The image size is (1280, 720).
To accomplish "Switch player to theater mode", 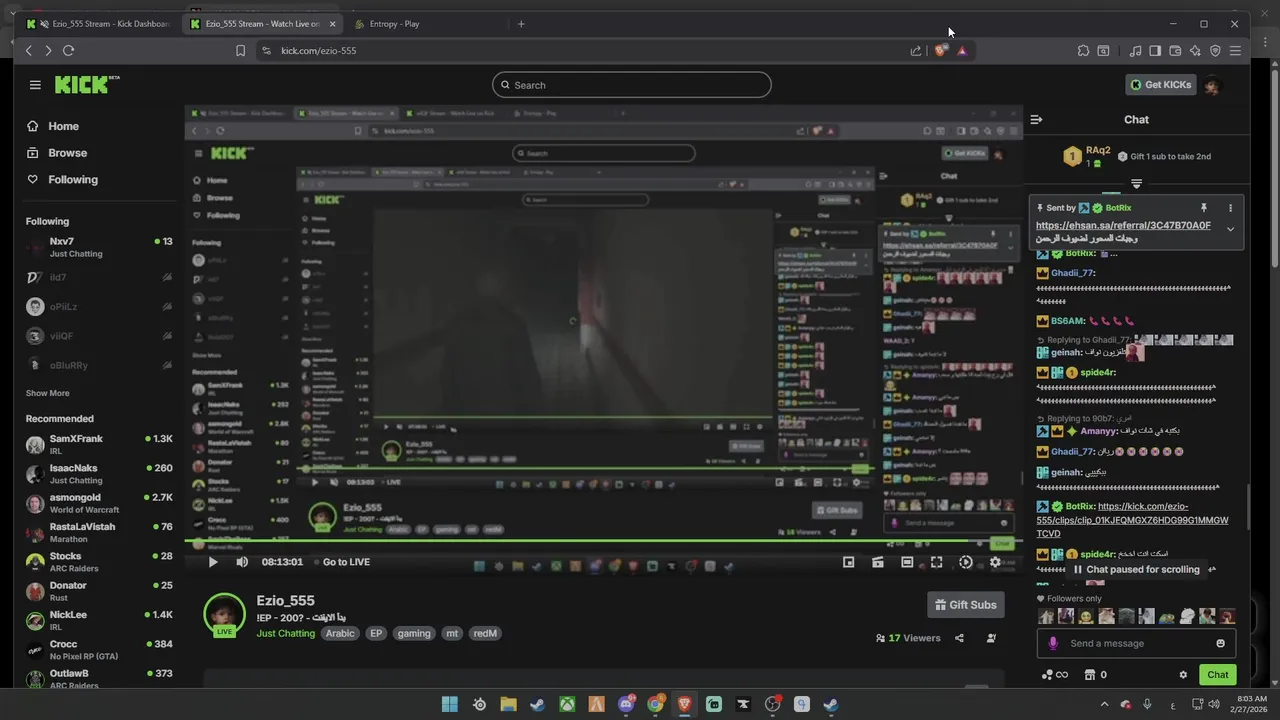I will point(907,562).
